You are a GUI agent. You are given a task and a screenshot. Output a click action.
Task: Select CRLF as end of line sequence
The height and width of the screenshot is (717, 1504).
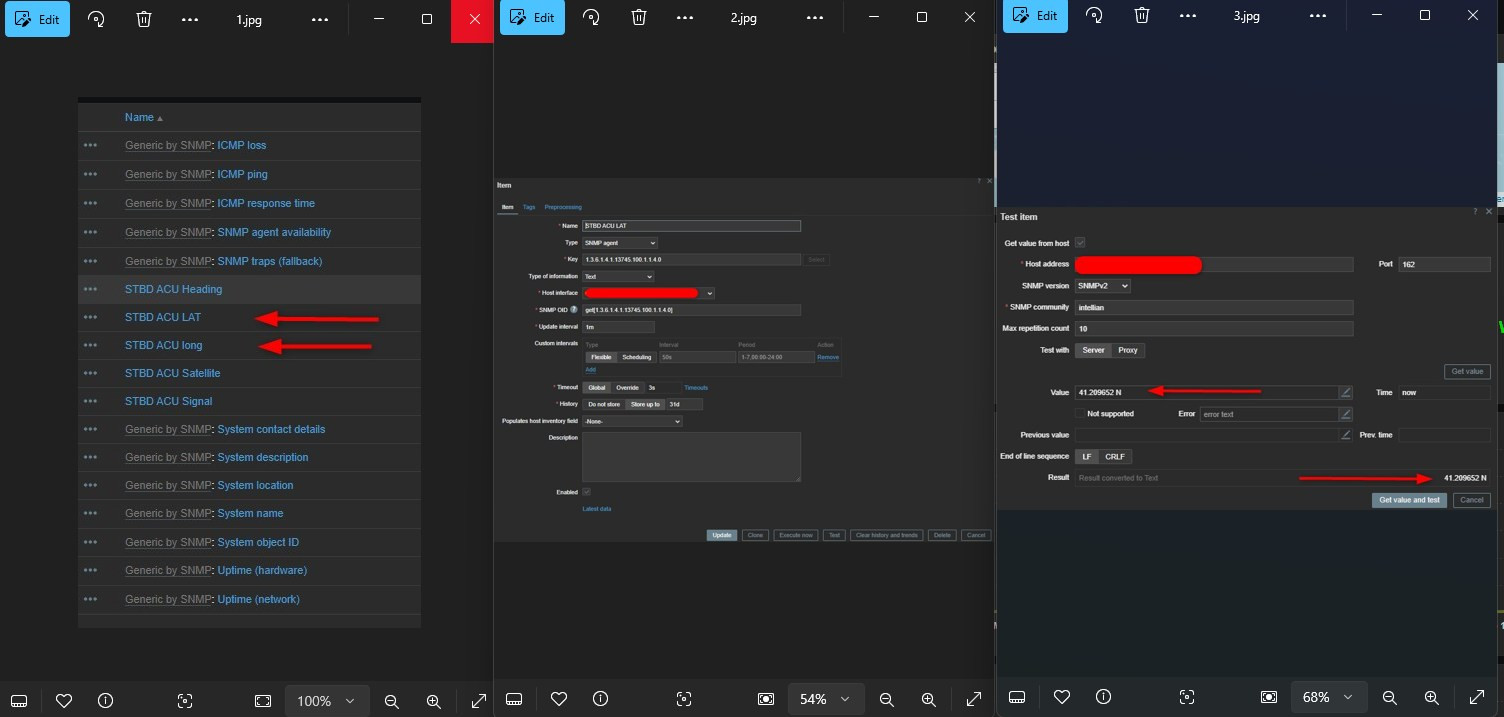[1114, 456]
